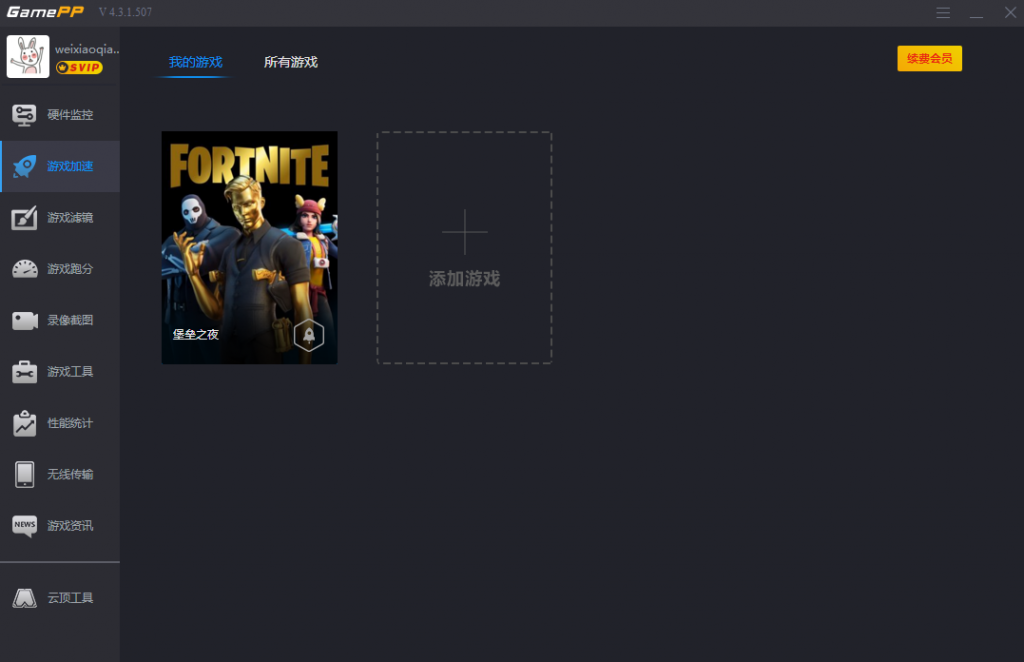Screen dimensions: 1024x662
Task: Open the 游戏滤镜 filter icon
Action: click(24, 217)
